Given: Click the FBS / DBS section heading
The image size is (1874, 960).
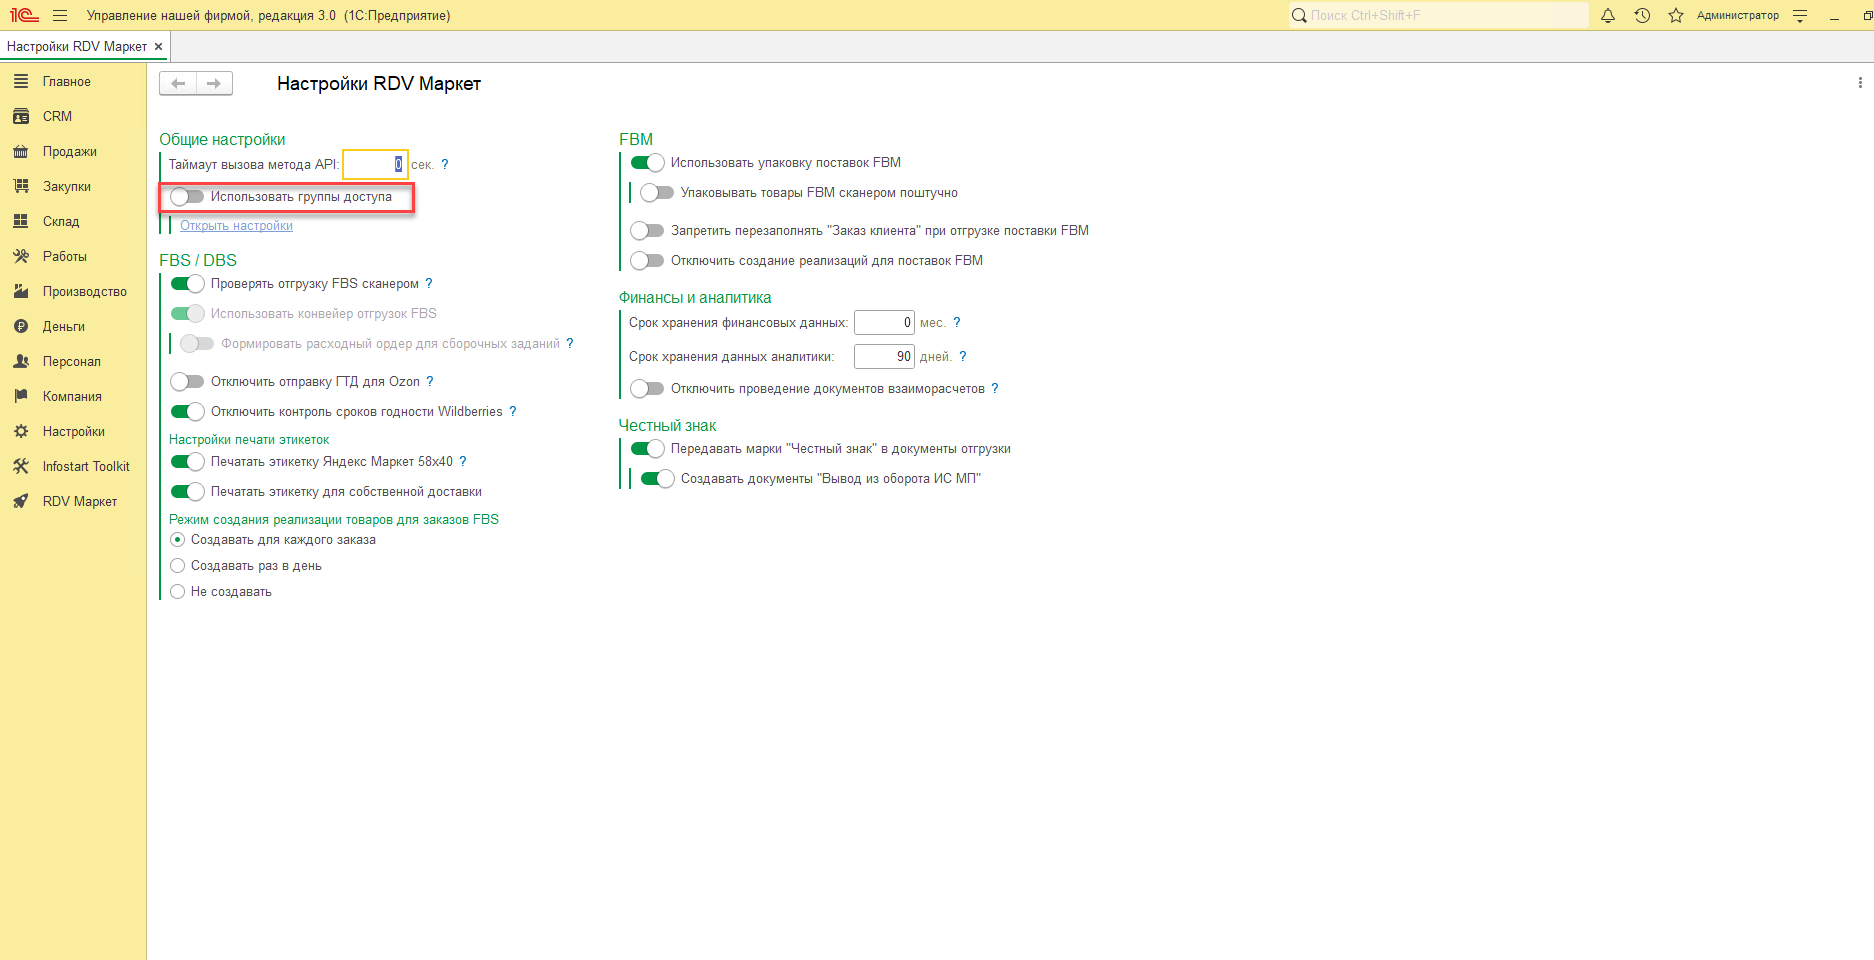Looking at the screenshot, I should pos(198,260).
